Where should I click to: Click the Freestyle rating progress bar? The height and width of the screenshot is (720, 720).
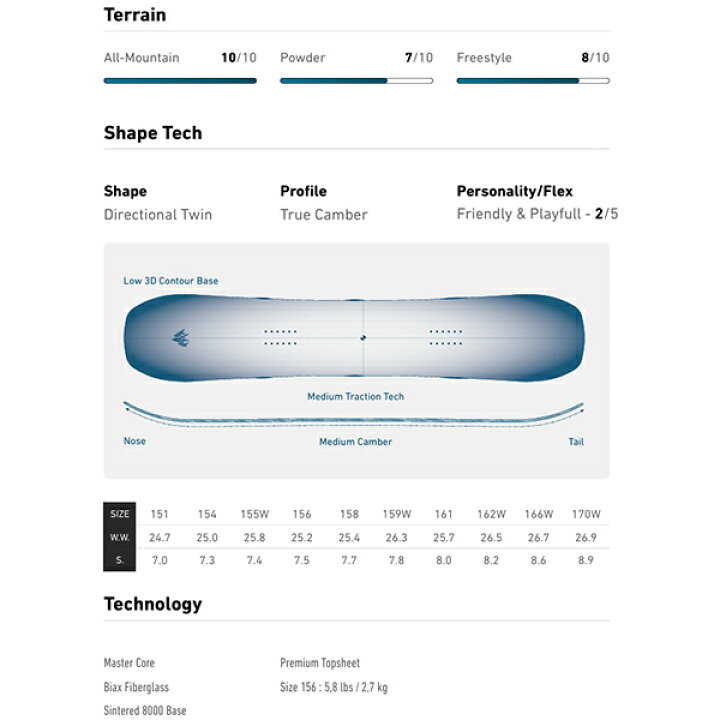(533, 81)
